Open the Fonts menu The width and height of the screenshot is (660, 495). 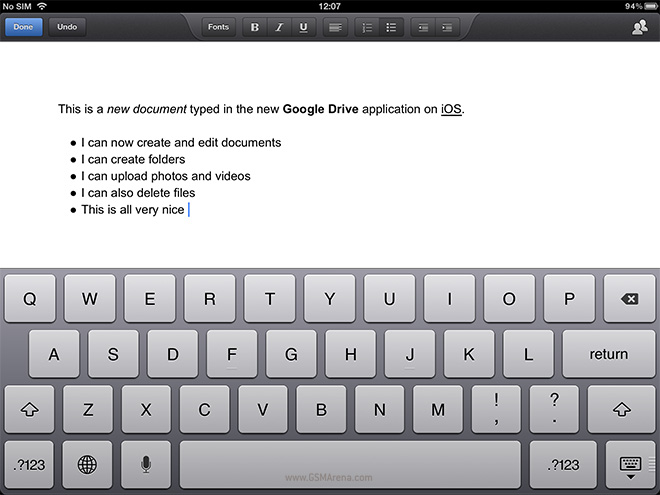click(x=218, y=27)
